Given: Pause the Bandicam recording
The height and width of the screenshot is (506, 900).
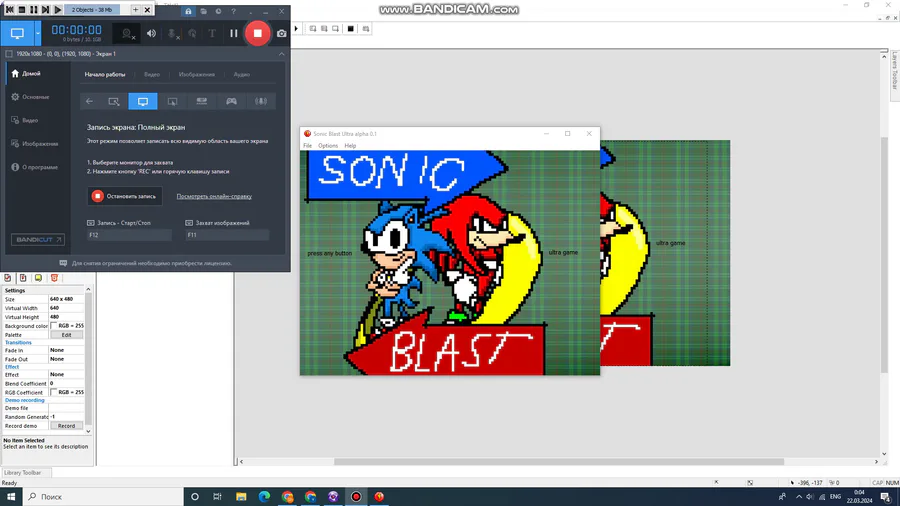Looking at the screenshot, I should (234, 33).
